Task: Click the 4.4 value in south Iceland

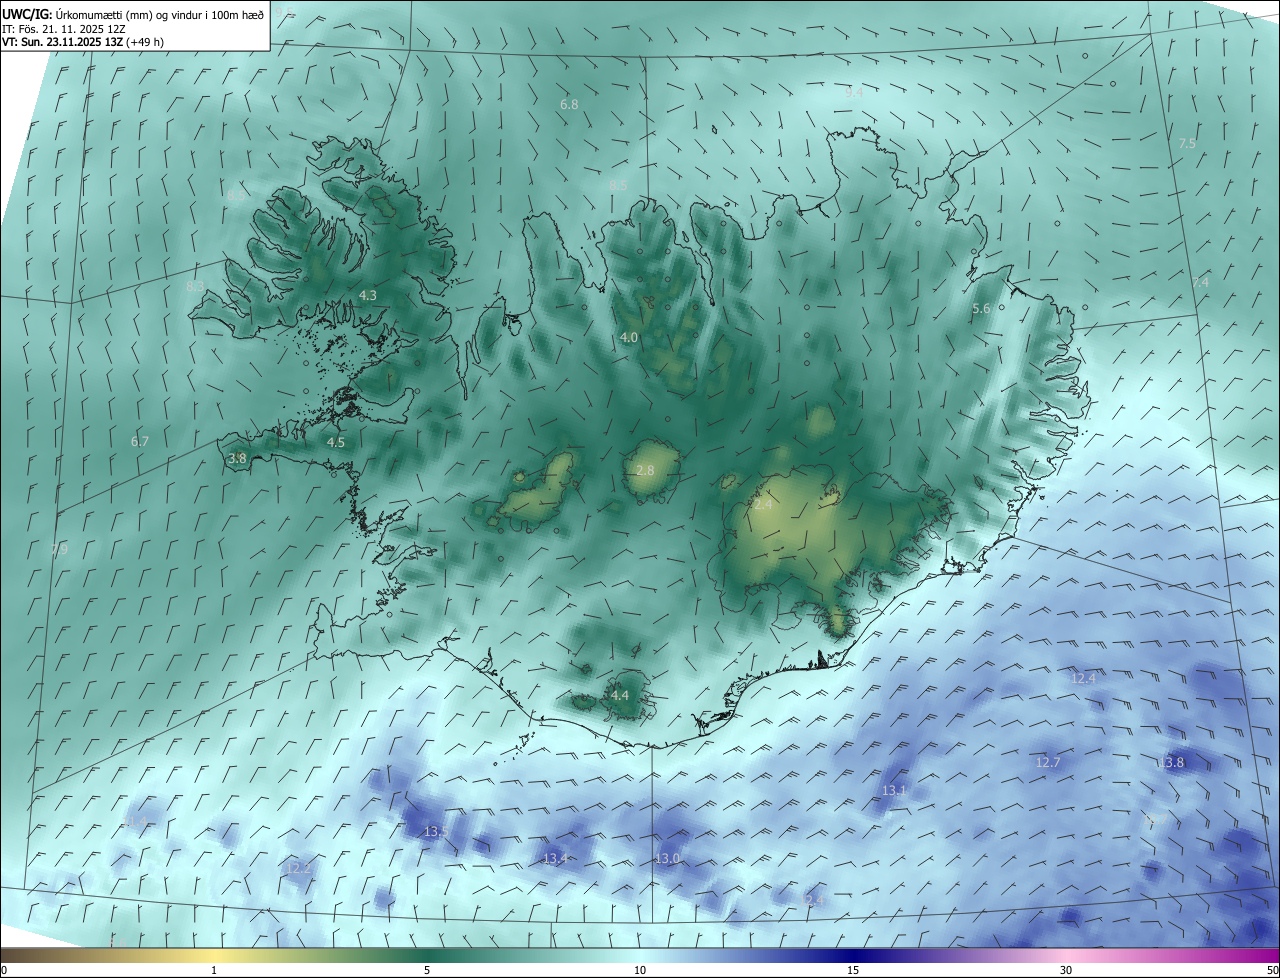Action: coord(620,695)
